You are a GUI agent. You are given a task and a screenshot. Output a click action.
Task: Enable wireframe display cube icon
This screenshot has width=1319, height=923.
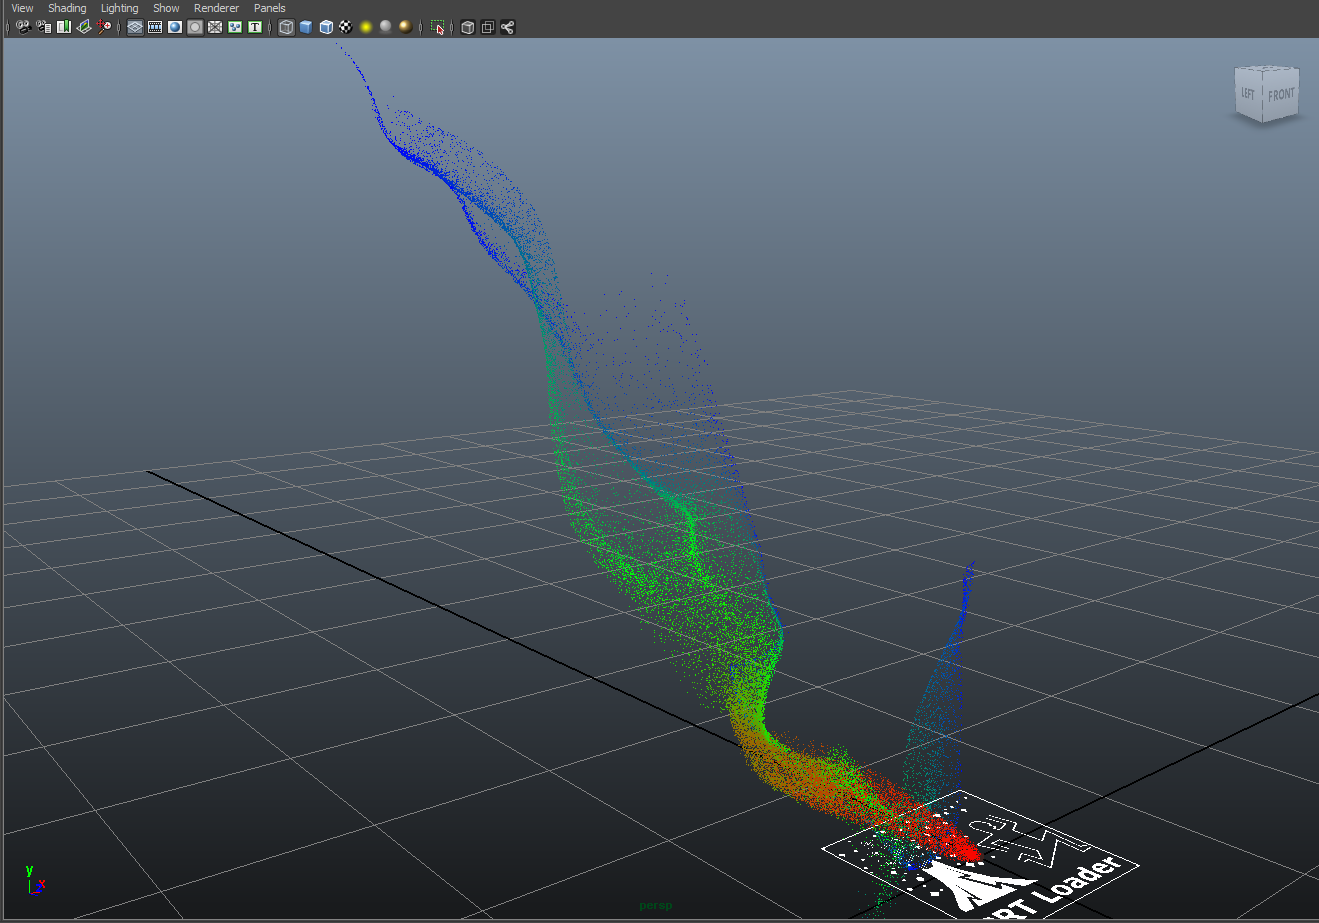pyautogui.click(x=286, y=27)
